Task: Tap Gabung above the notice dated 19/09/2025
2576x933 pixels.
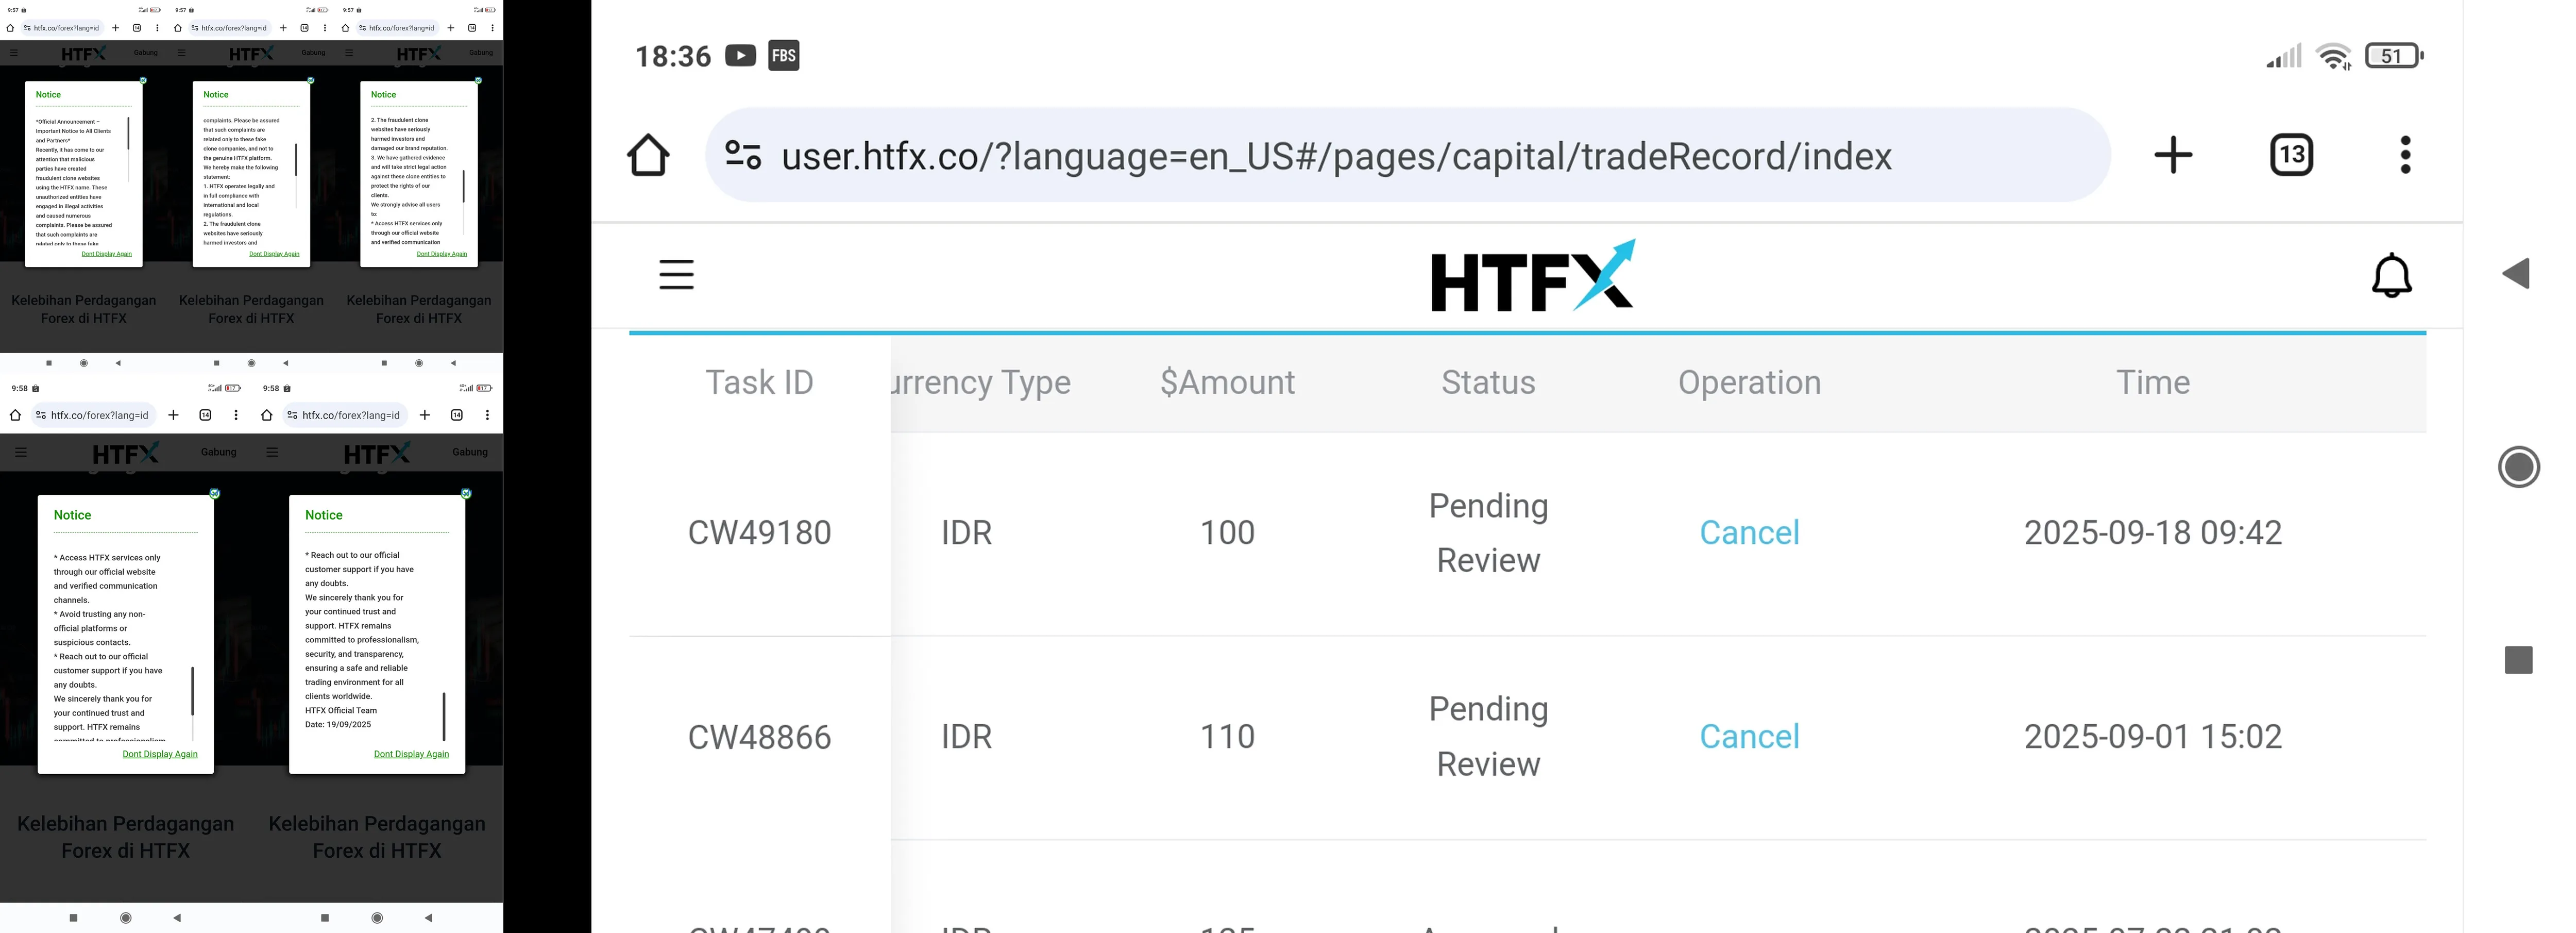Action: point(470,452)
